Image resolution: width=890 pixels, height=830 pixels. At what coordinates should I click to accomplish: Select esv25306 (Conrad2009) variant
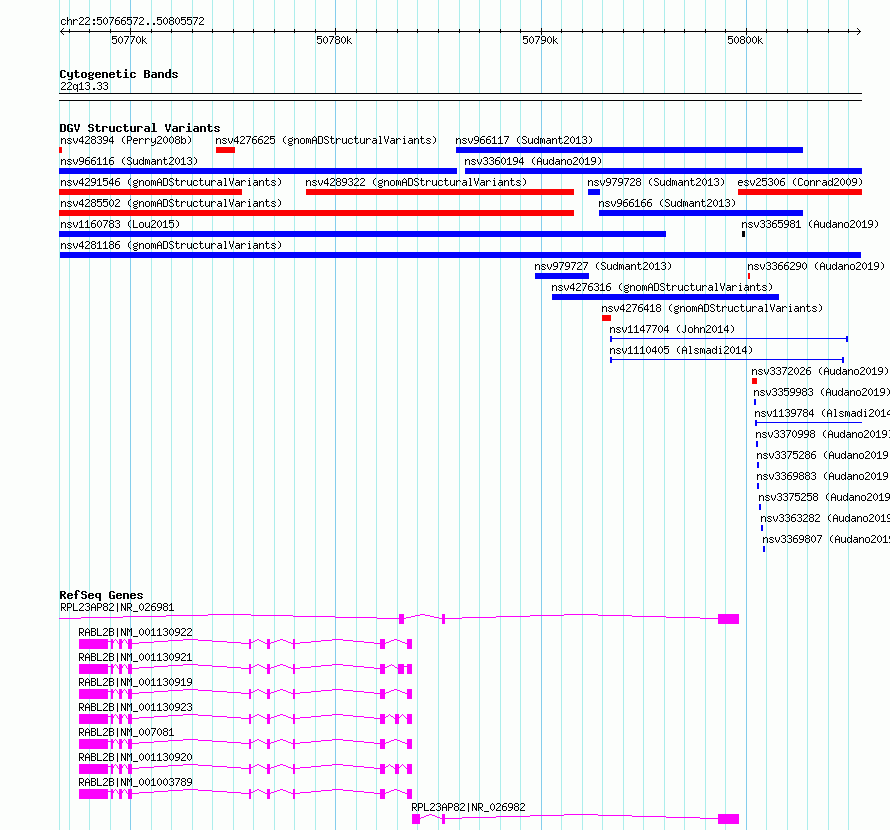click(x=800, y=182)
